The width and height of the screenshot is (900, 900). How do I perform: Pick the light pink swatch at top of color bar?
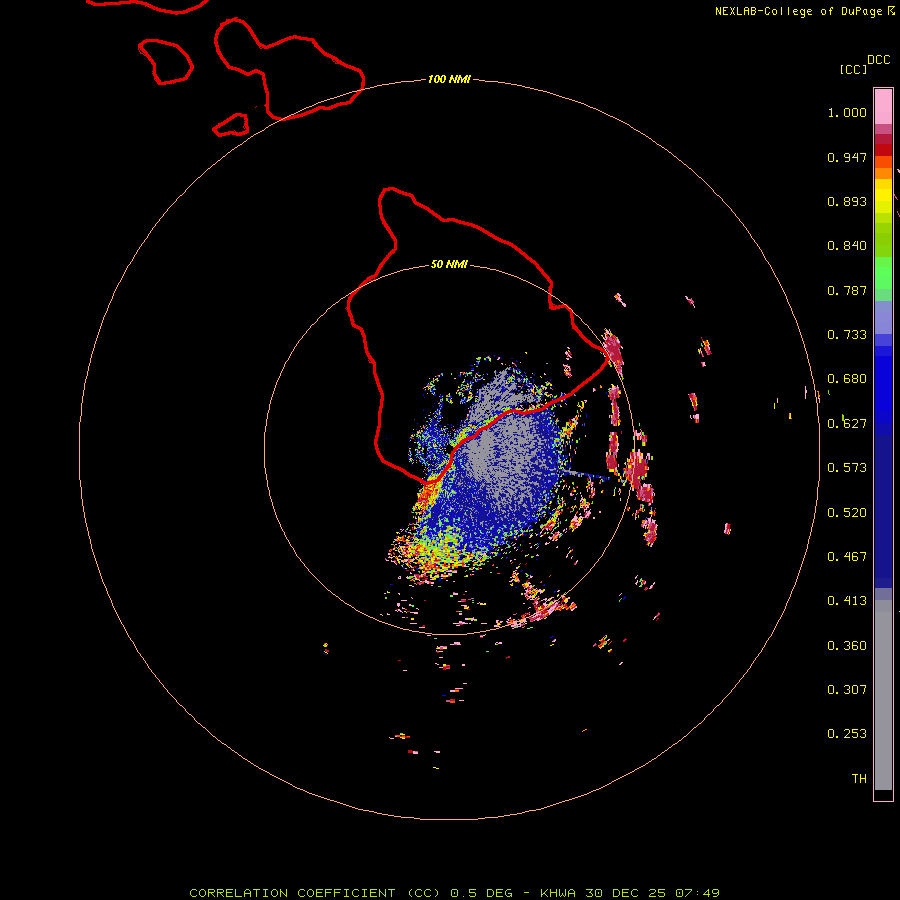883,106
